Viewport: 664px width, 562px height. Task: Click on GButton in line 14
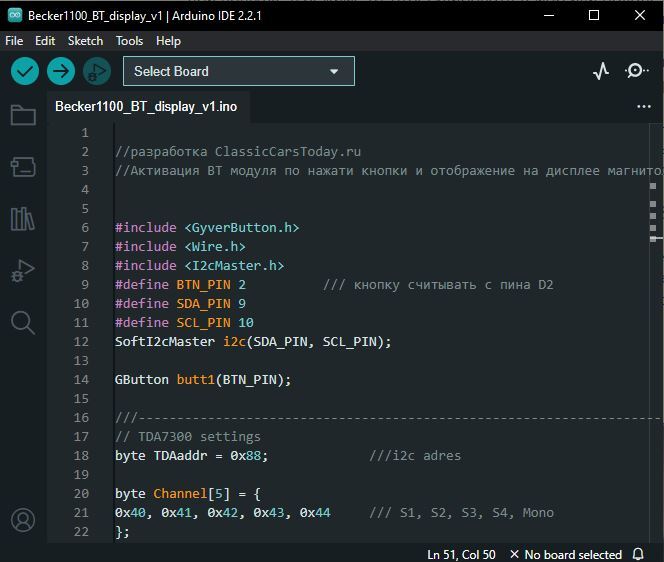click(x=141, y=379)
